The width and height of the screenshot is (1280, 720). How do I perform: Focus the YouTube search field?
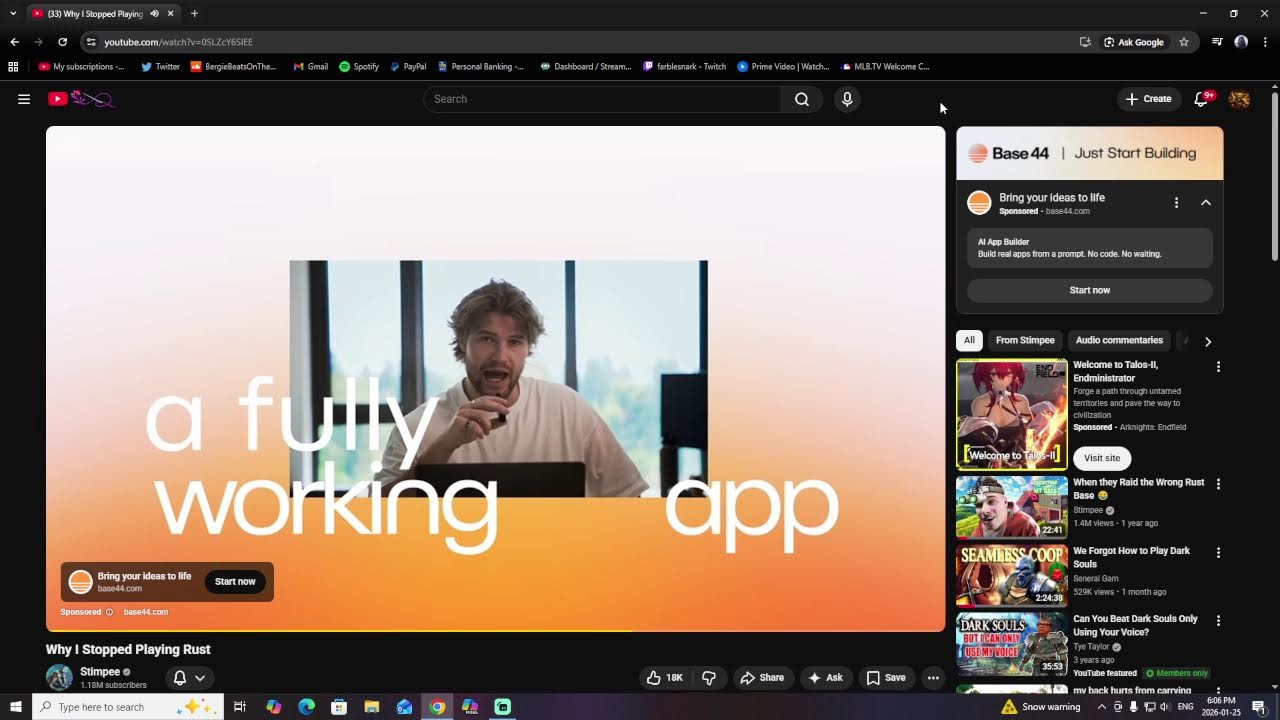[603, 99]
